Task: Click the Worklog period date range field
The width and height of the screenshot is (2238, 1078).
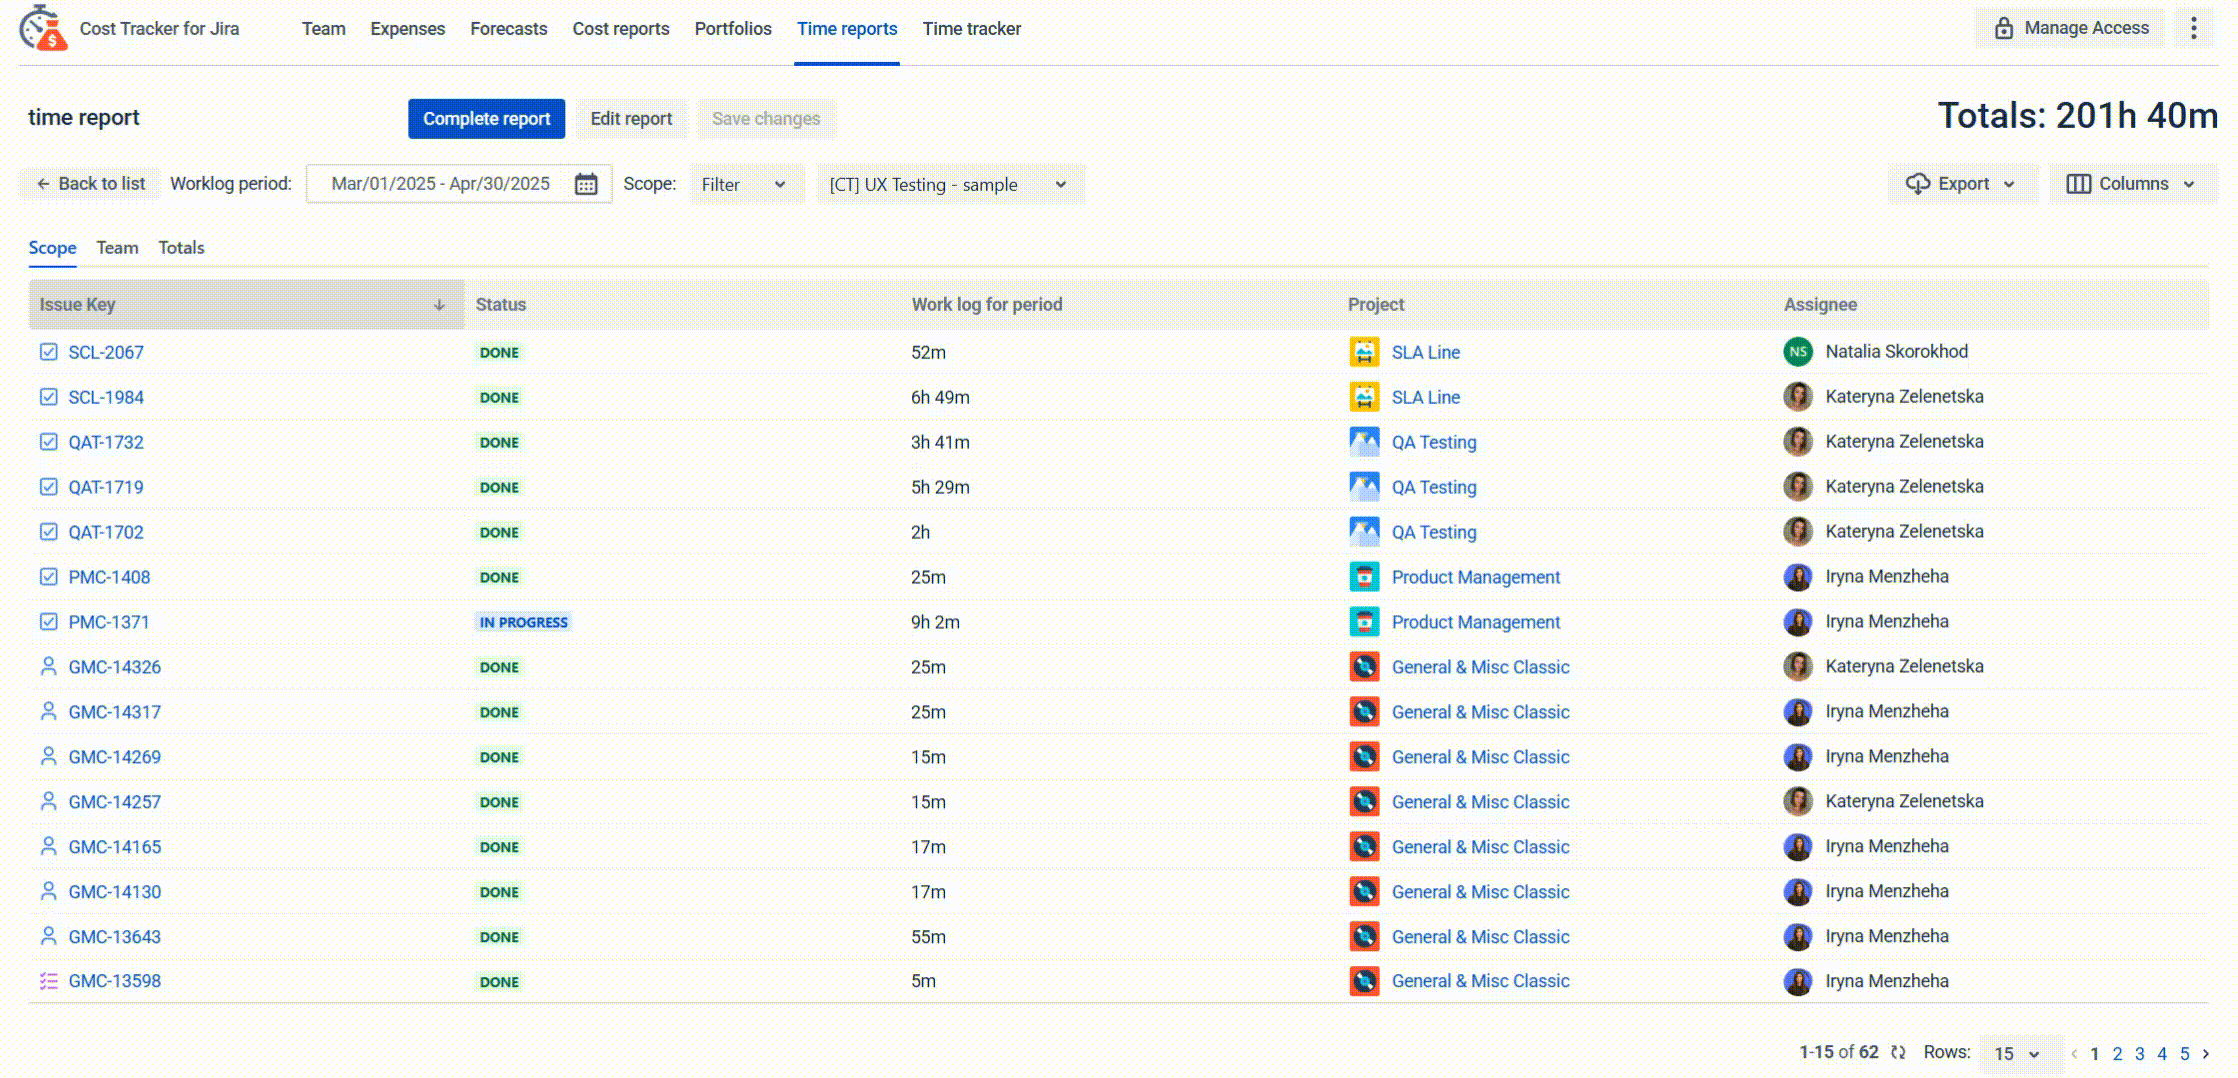Action: pyautogui.click(x=459, y=184)
